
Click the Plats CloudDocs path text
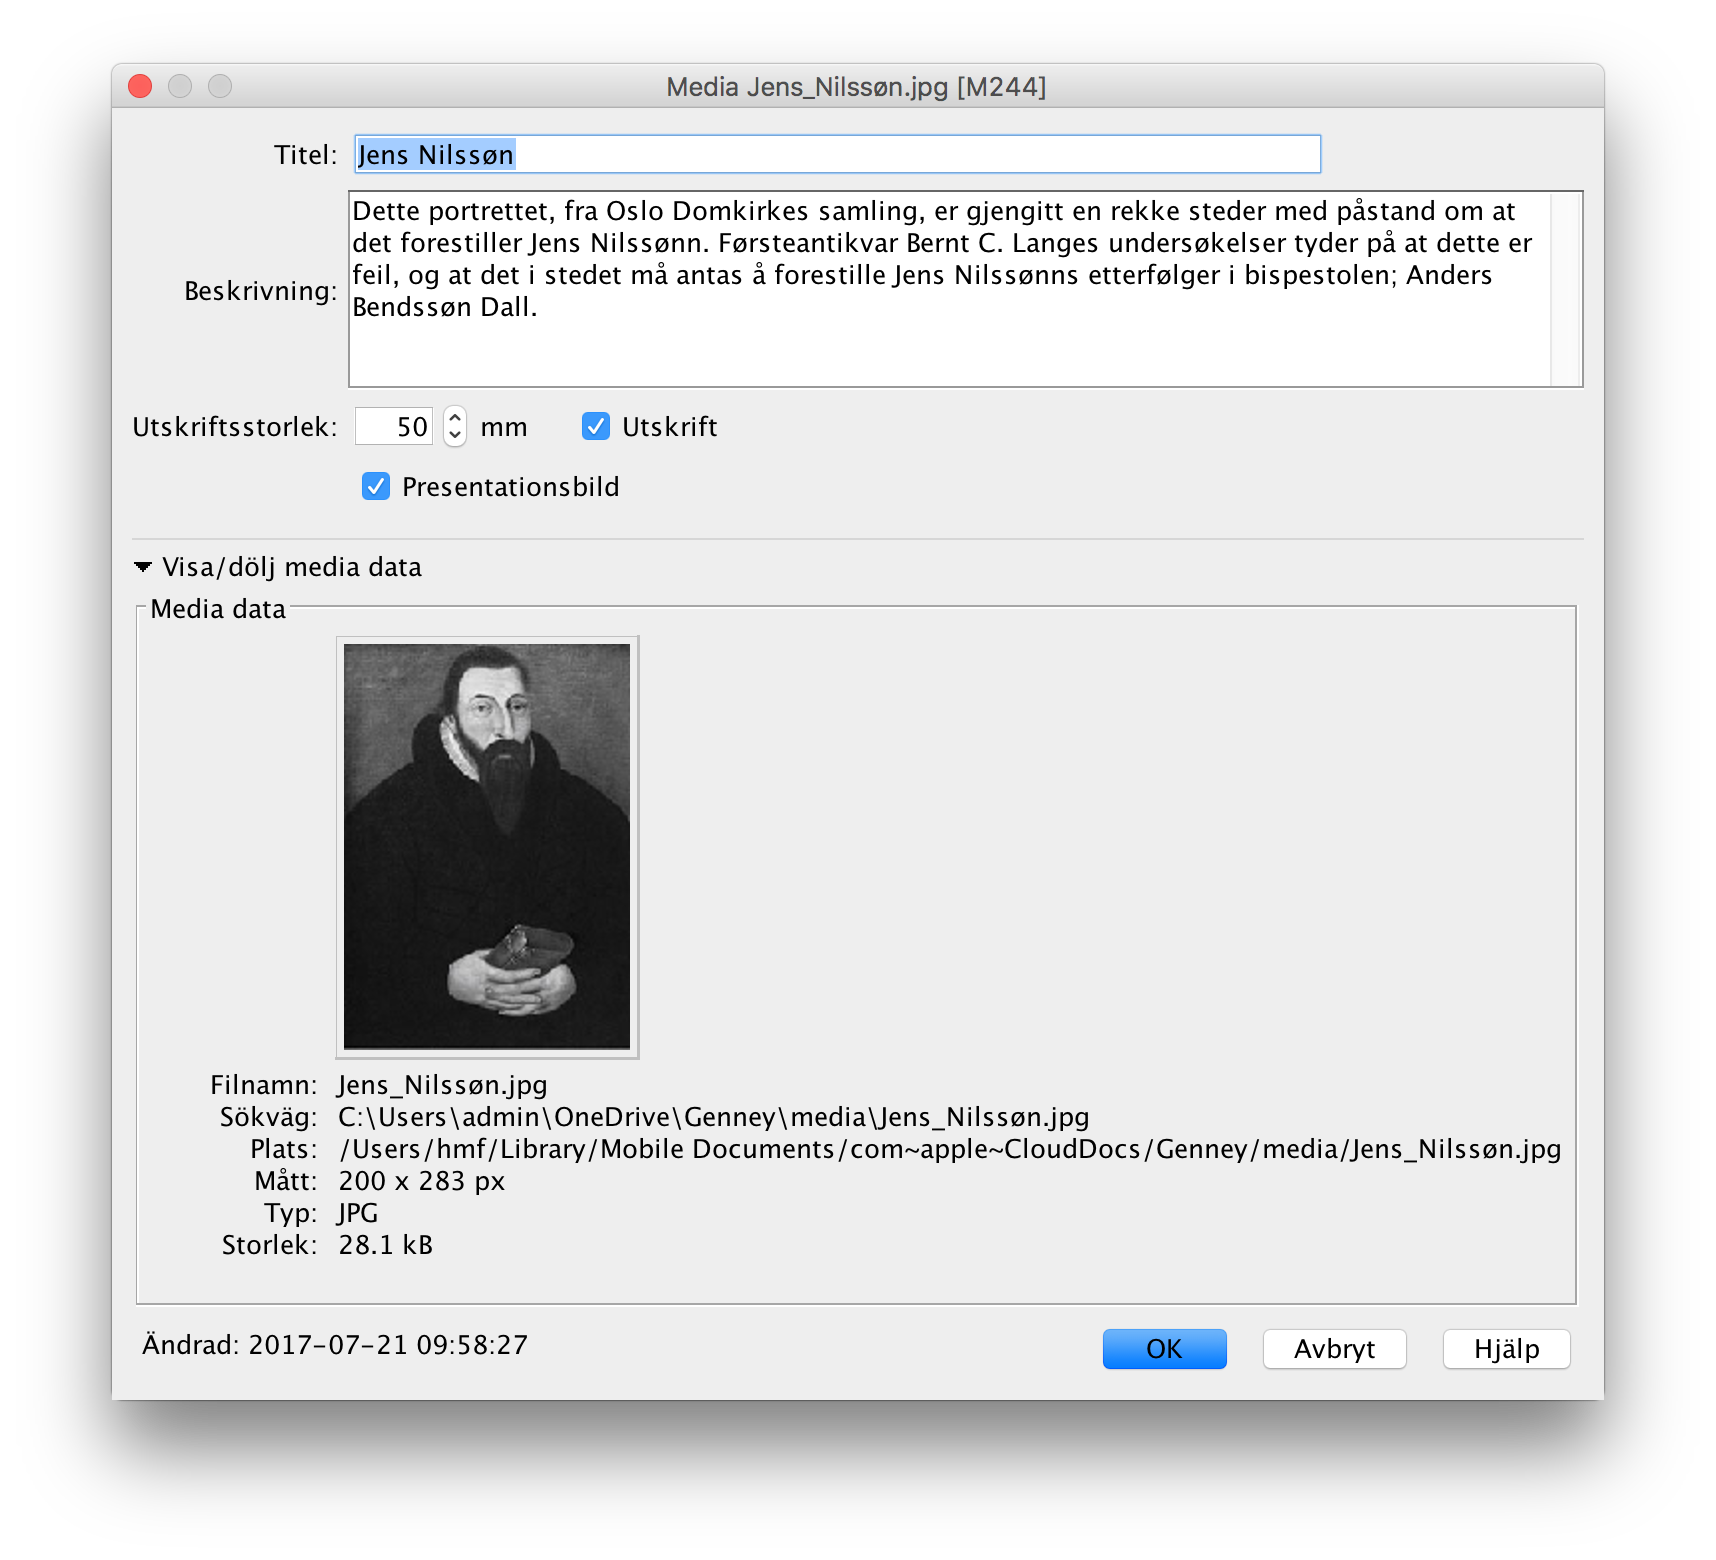[949, 1149]
